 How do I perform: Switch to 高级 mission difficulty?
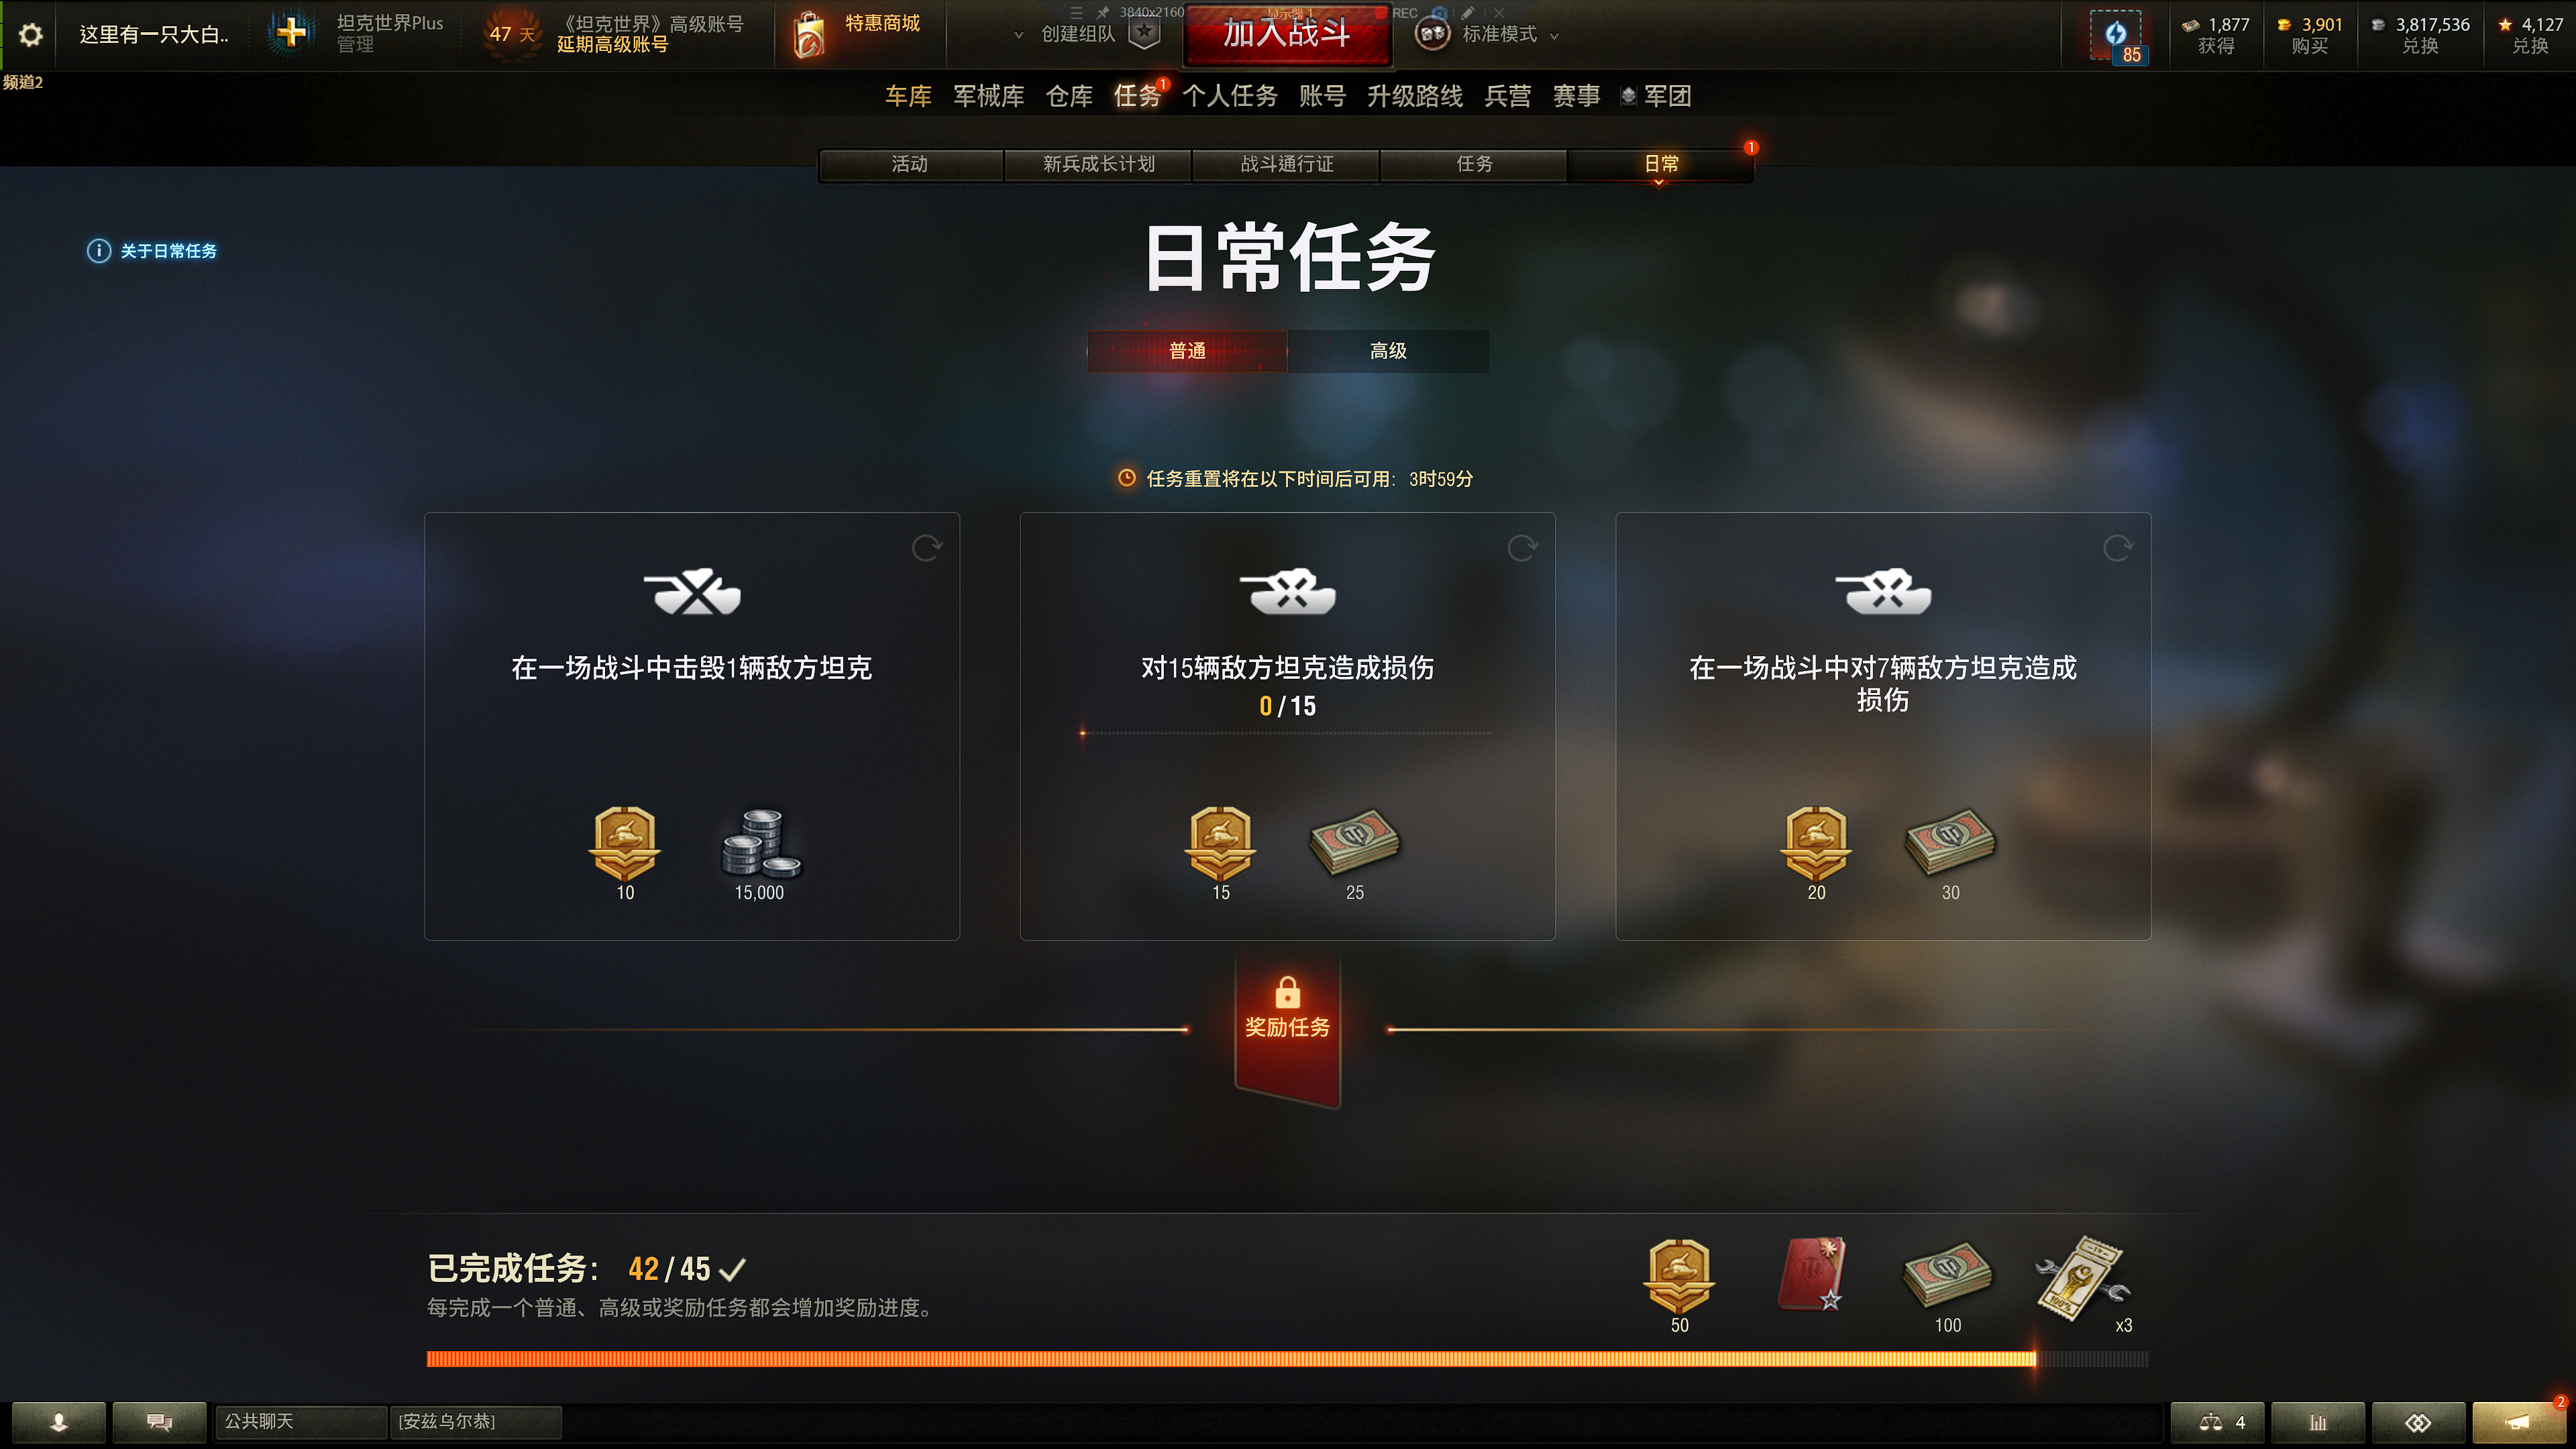[1388, 351]
